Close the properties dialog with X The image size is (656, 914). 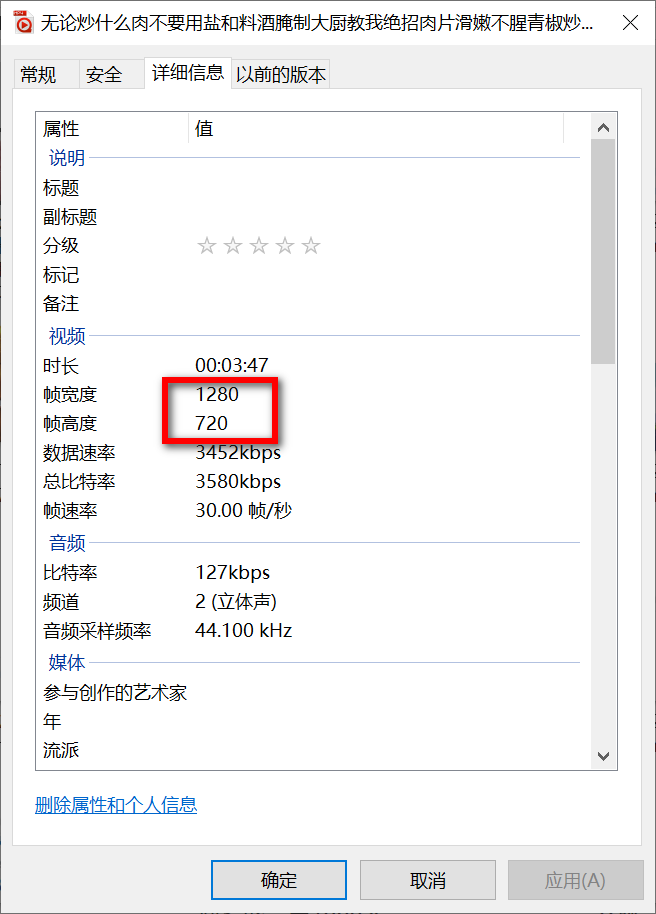pyautogui.click(x=630, y=23)
